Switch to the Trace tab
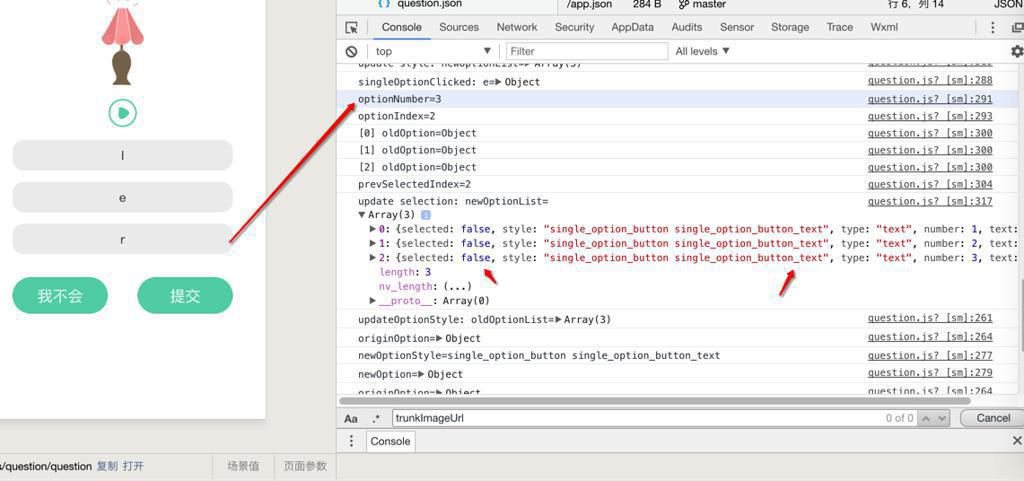 [x=840, y=27]
